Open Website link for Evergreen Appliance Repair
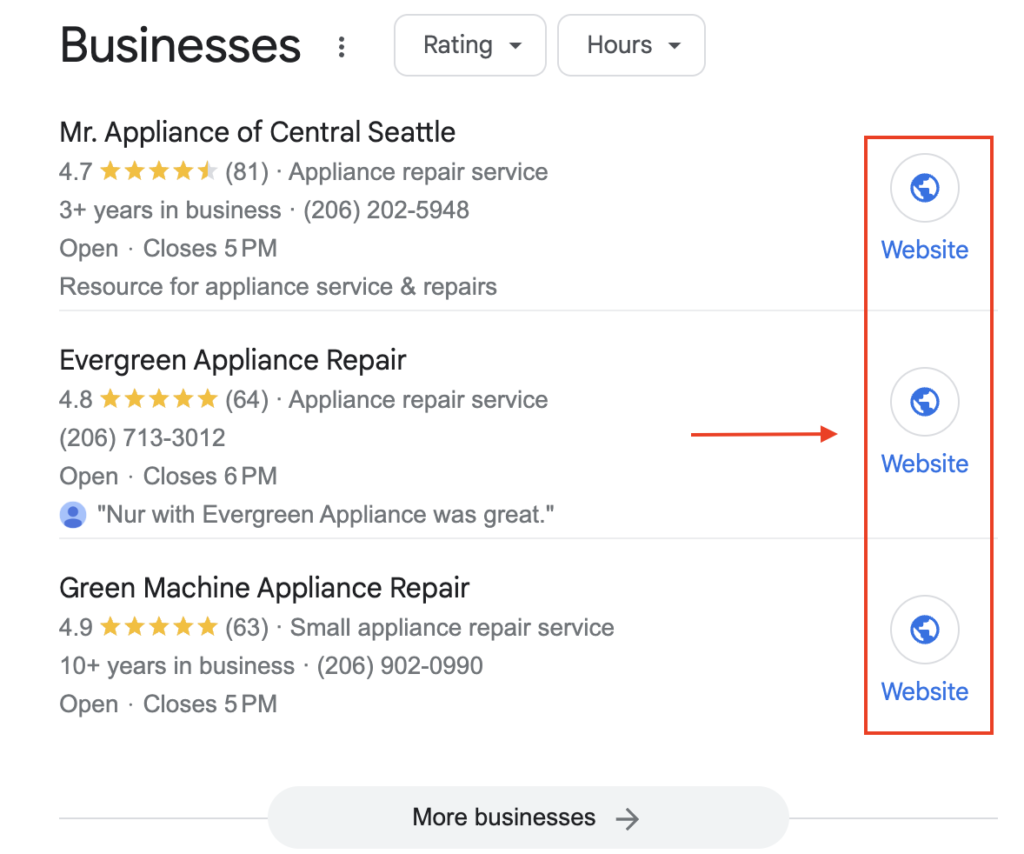Image resolution: width=1024 pixels, height=854 pixels. pyautogui.click(x=924, y=464)
